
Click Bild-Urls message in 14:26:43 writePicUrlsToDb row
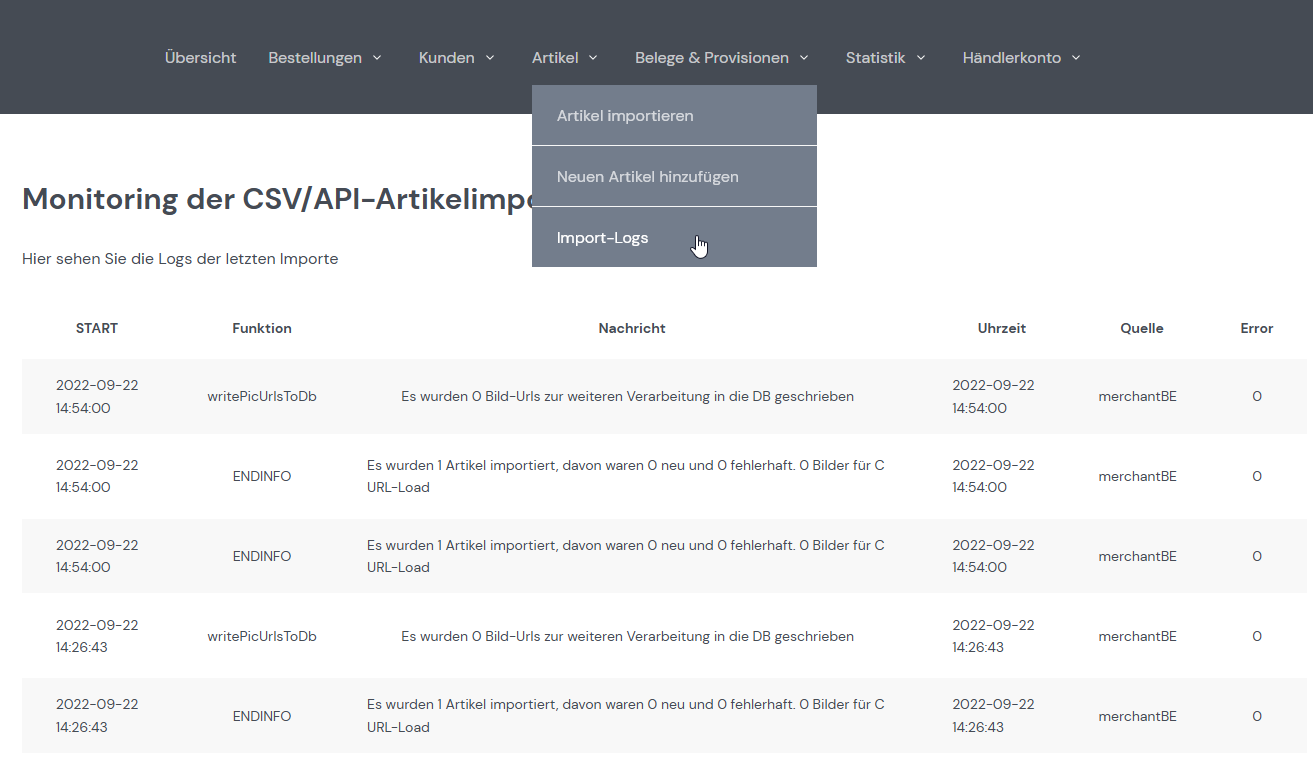[x=628, y=636]
